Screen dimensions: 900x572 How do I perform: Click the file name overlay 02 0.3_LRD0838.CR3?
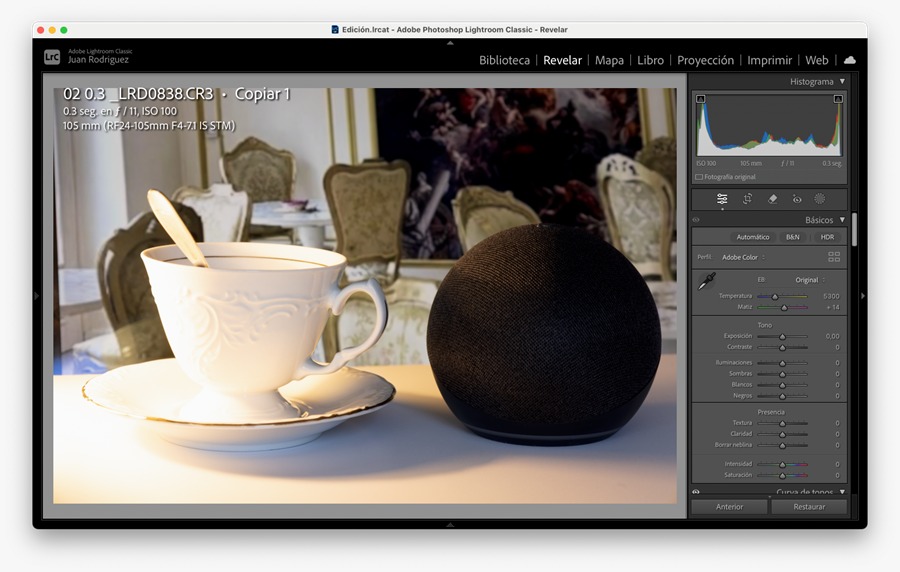click(138, 94)
